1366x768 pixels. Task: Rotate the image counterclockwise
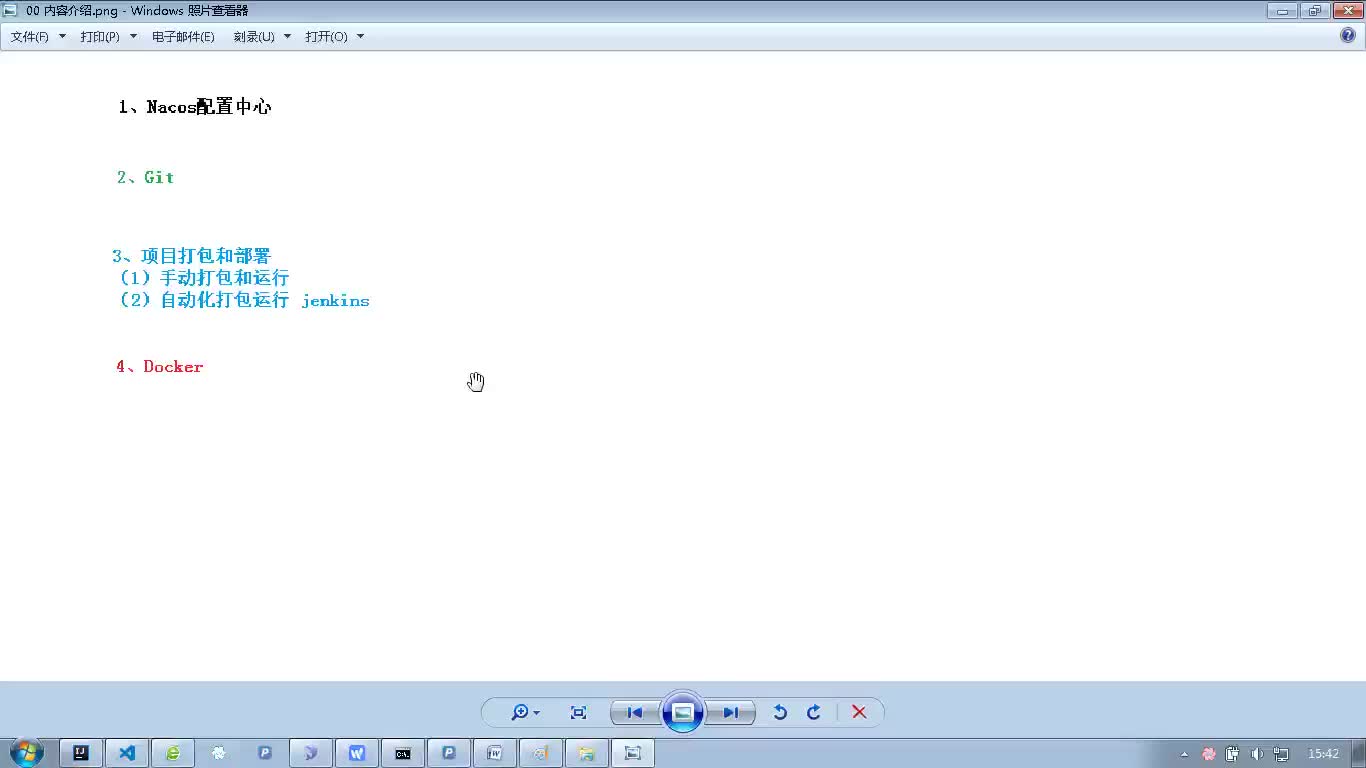[780, 712]
